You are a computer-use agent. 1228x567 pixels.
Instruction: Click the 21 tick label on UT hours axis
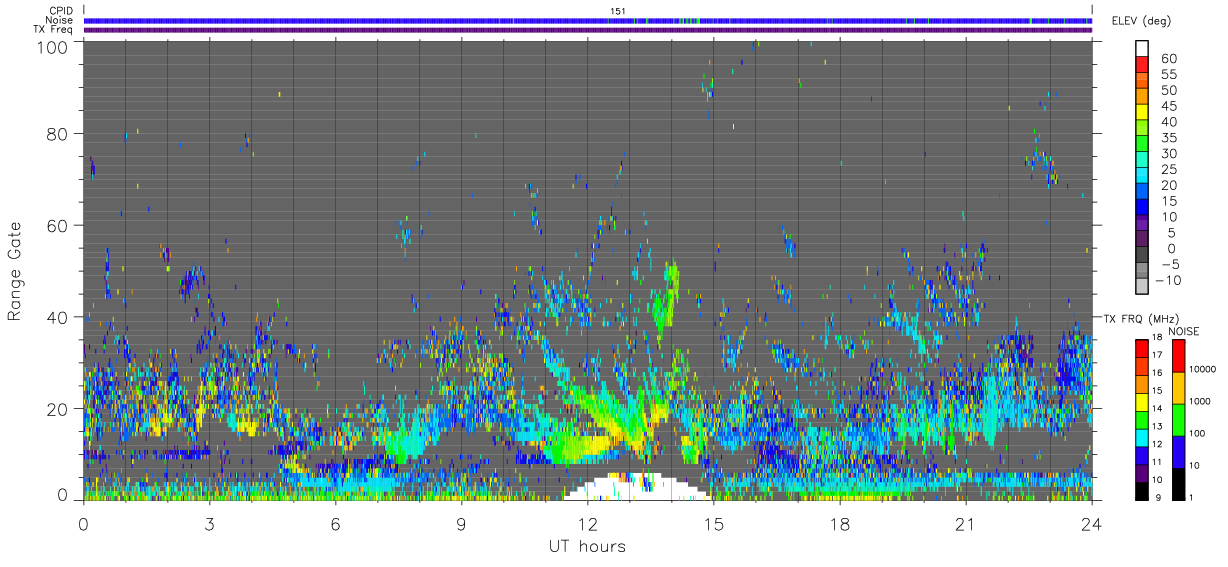(966, 524)
